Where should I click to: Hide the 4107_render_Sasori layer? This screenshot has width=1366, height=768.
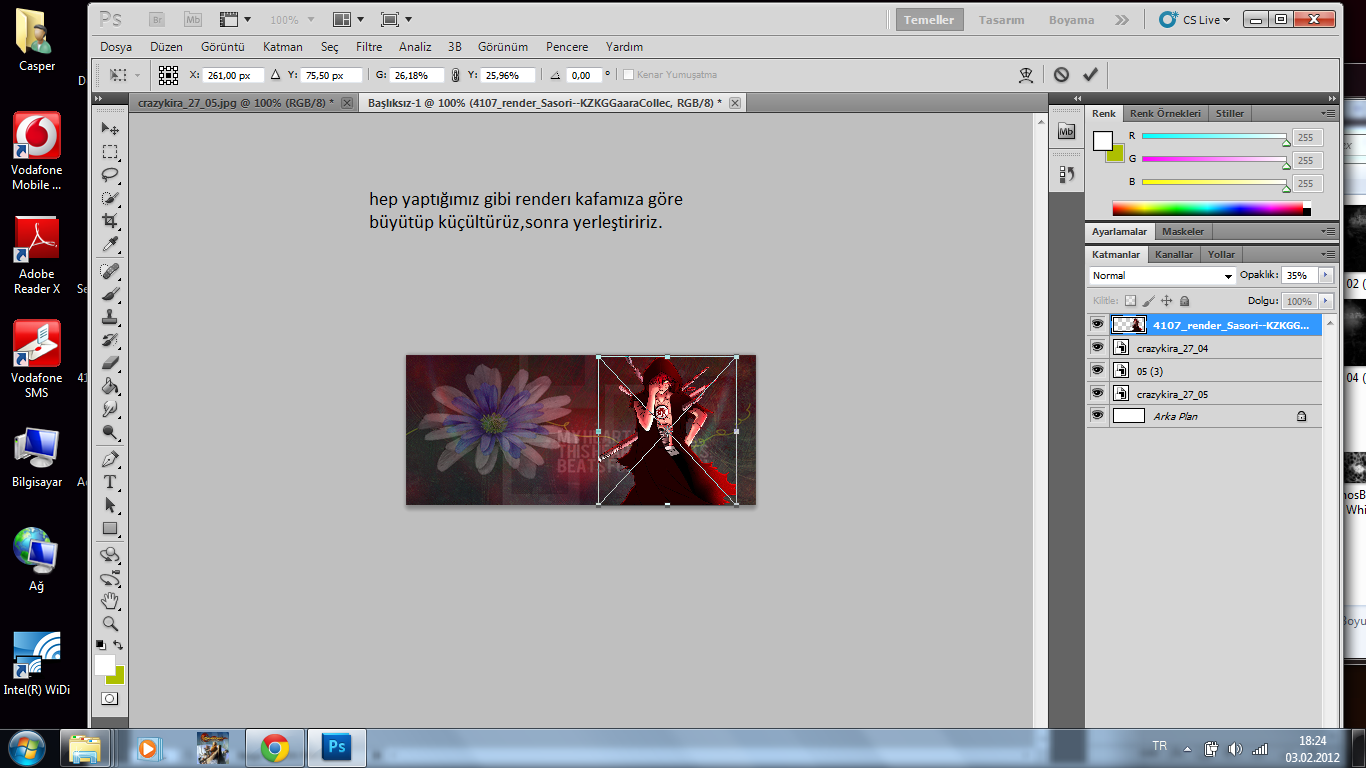coord(1097,325)
